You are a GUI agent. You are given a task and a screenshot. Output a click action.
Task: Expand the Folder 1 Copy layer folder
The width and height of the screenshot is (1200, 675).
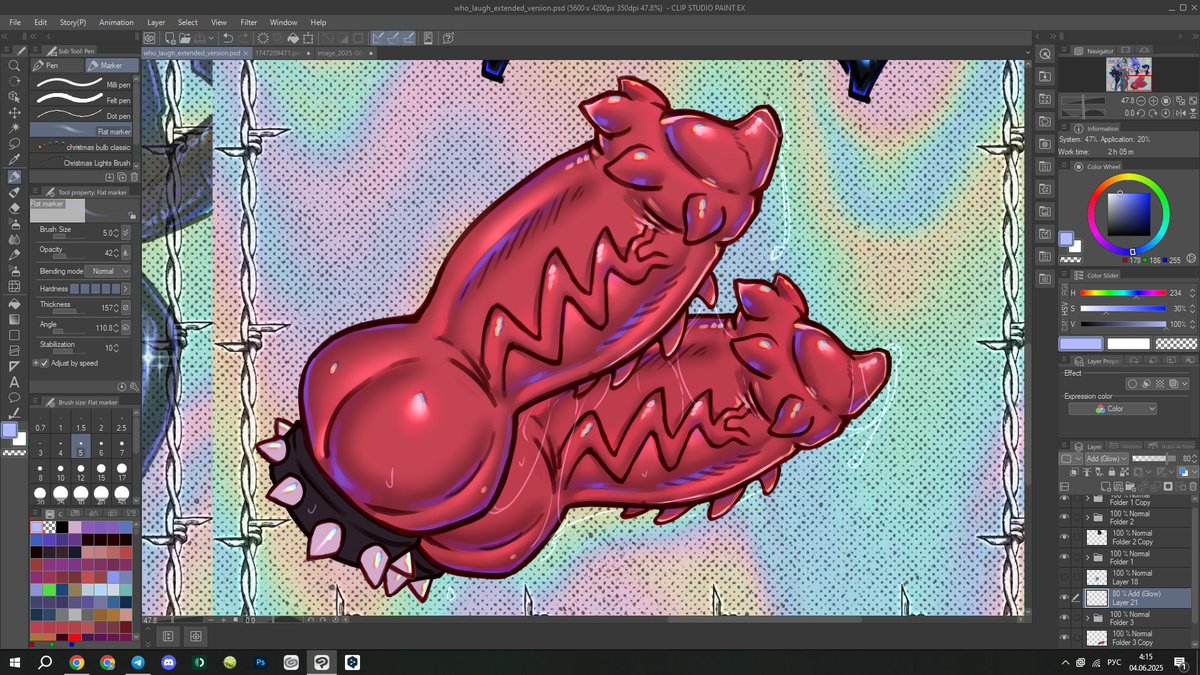(x=1087, y=498)
